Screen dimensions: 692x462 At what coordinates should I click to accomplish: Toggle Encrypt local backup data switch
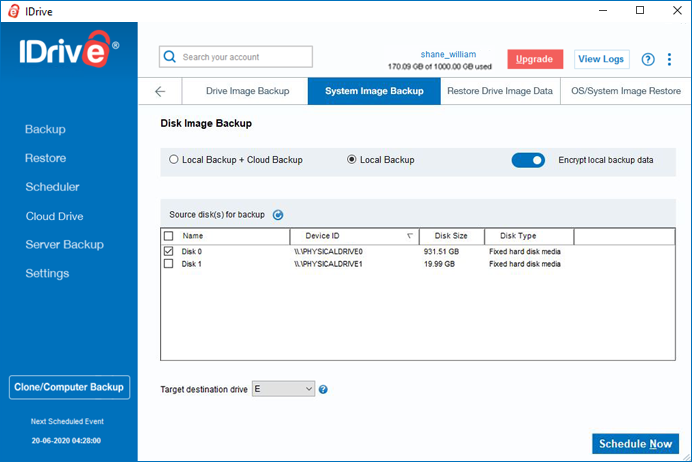528,160
